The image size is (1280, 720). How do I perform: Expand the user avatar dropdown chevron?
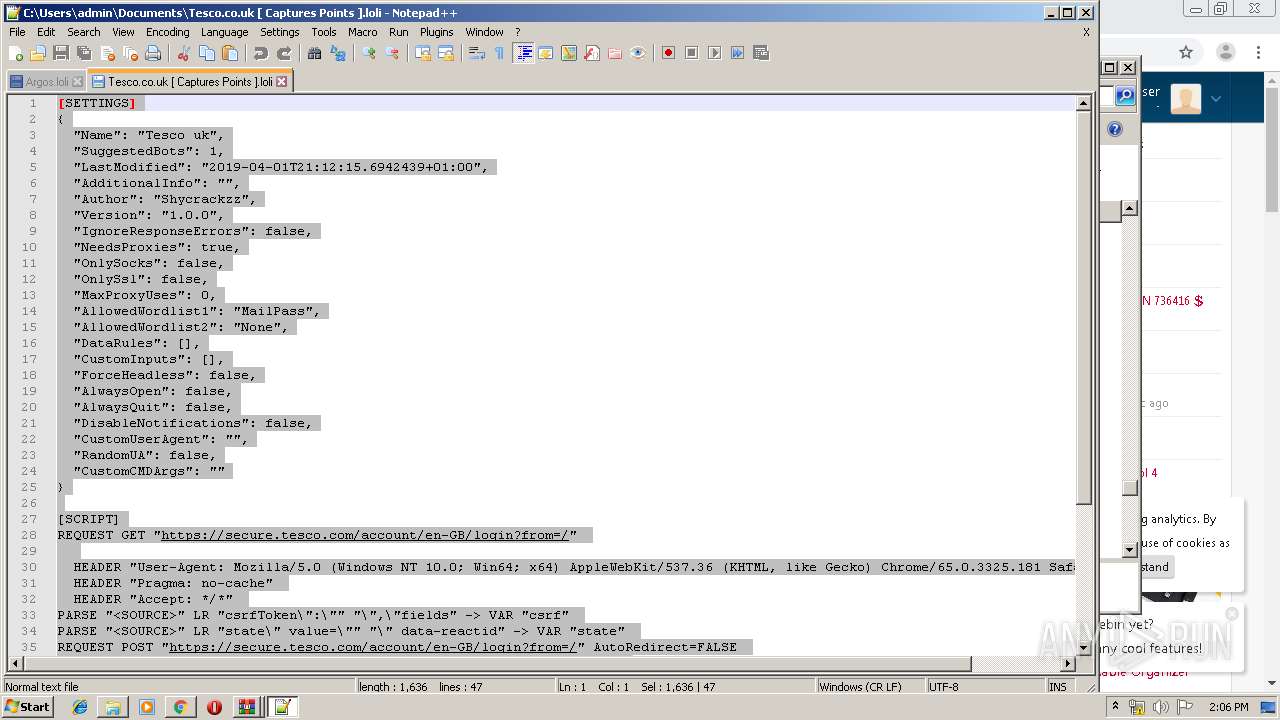(1216, 98)
